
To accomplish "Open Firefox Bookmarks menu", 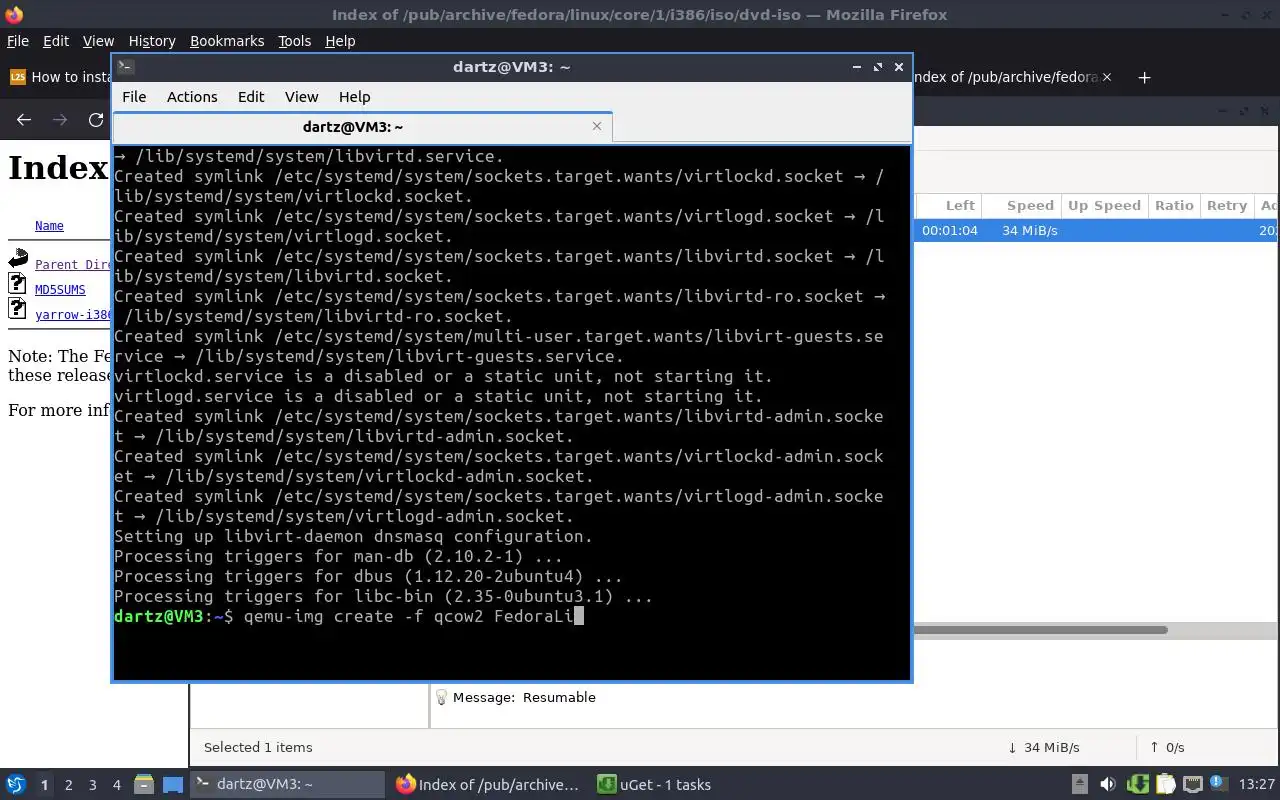I will click(x=227, y=41).
